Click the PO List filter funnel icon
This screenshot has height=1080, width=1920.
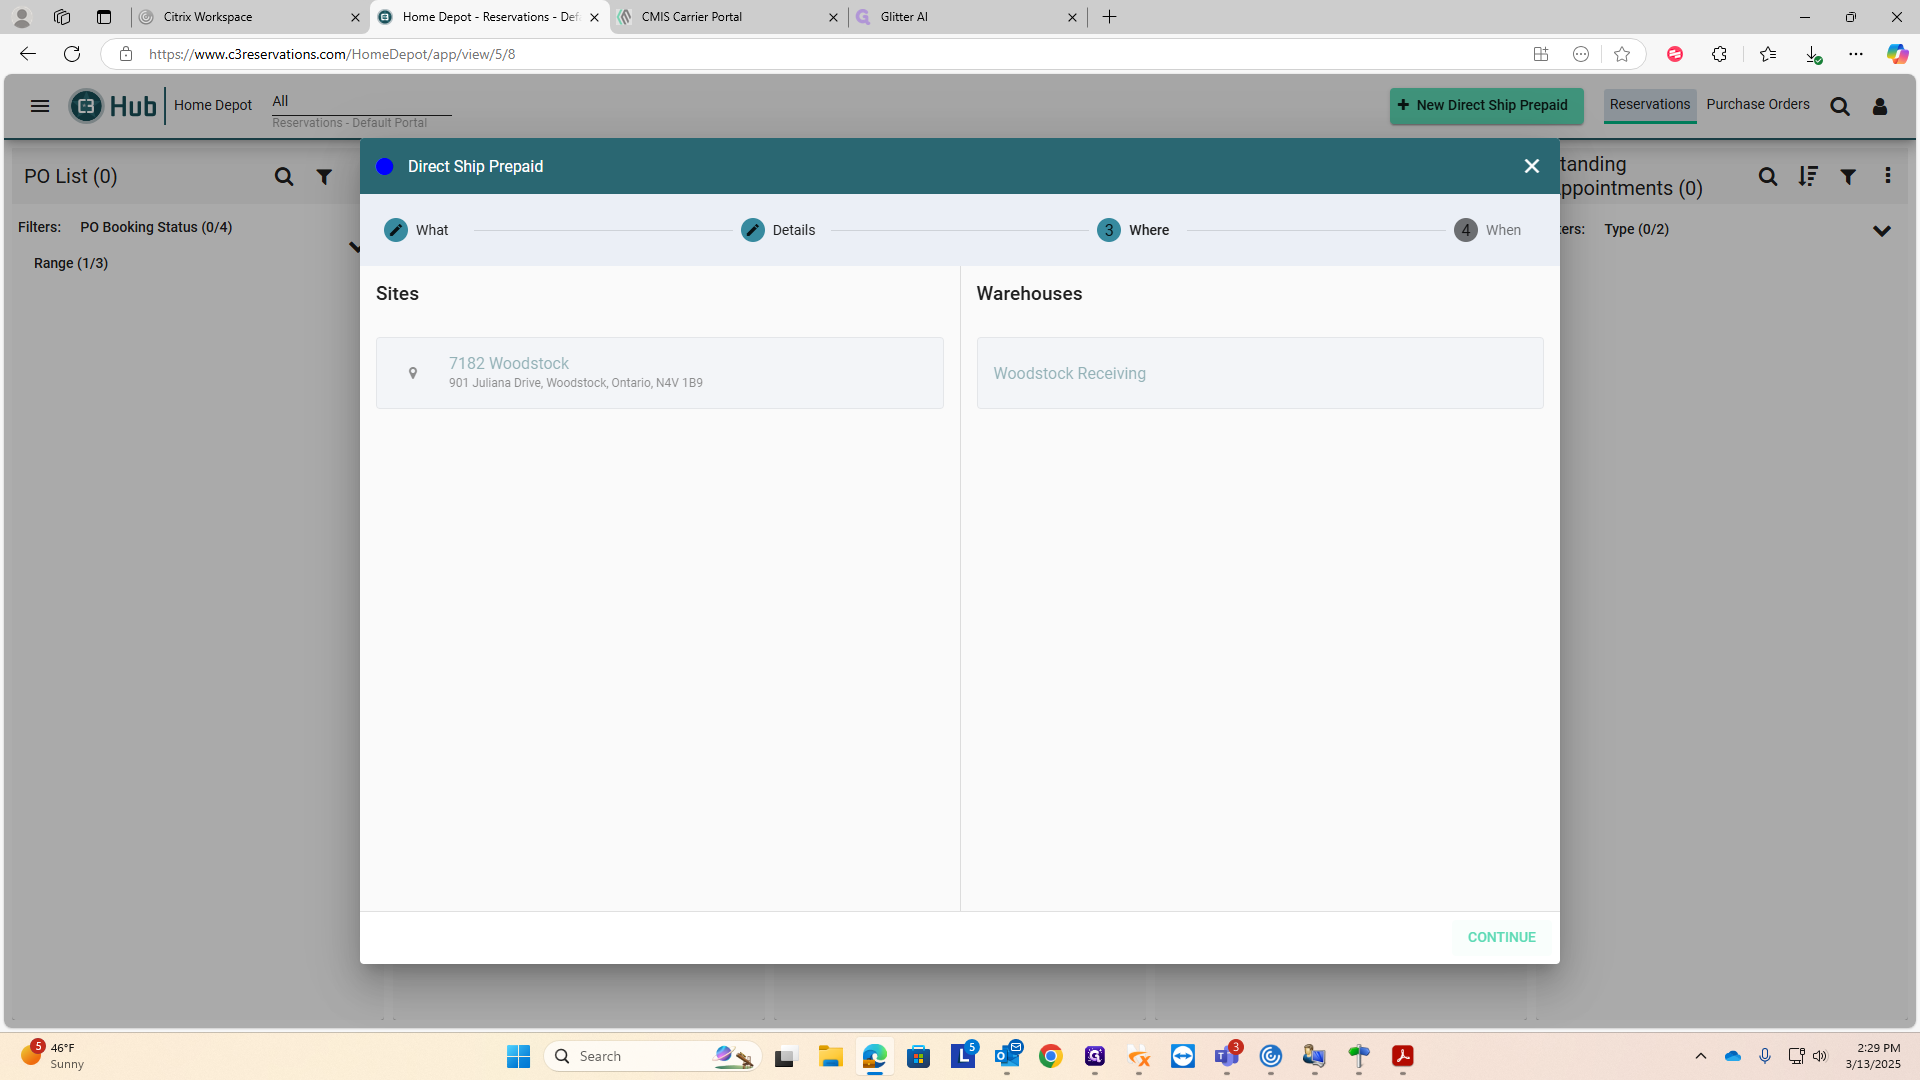click(324, 177)
